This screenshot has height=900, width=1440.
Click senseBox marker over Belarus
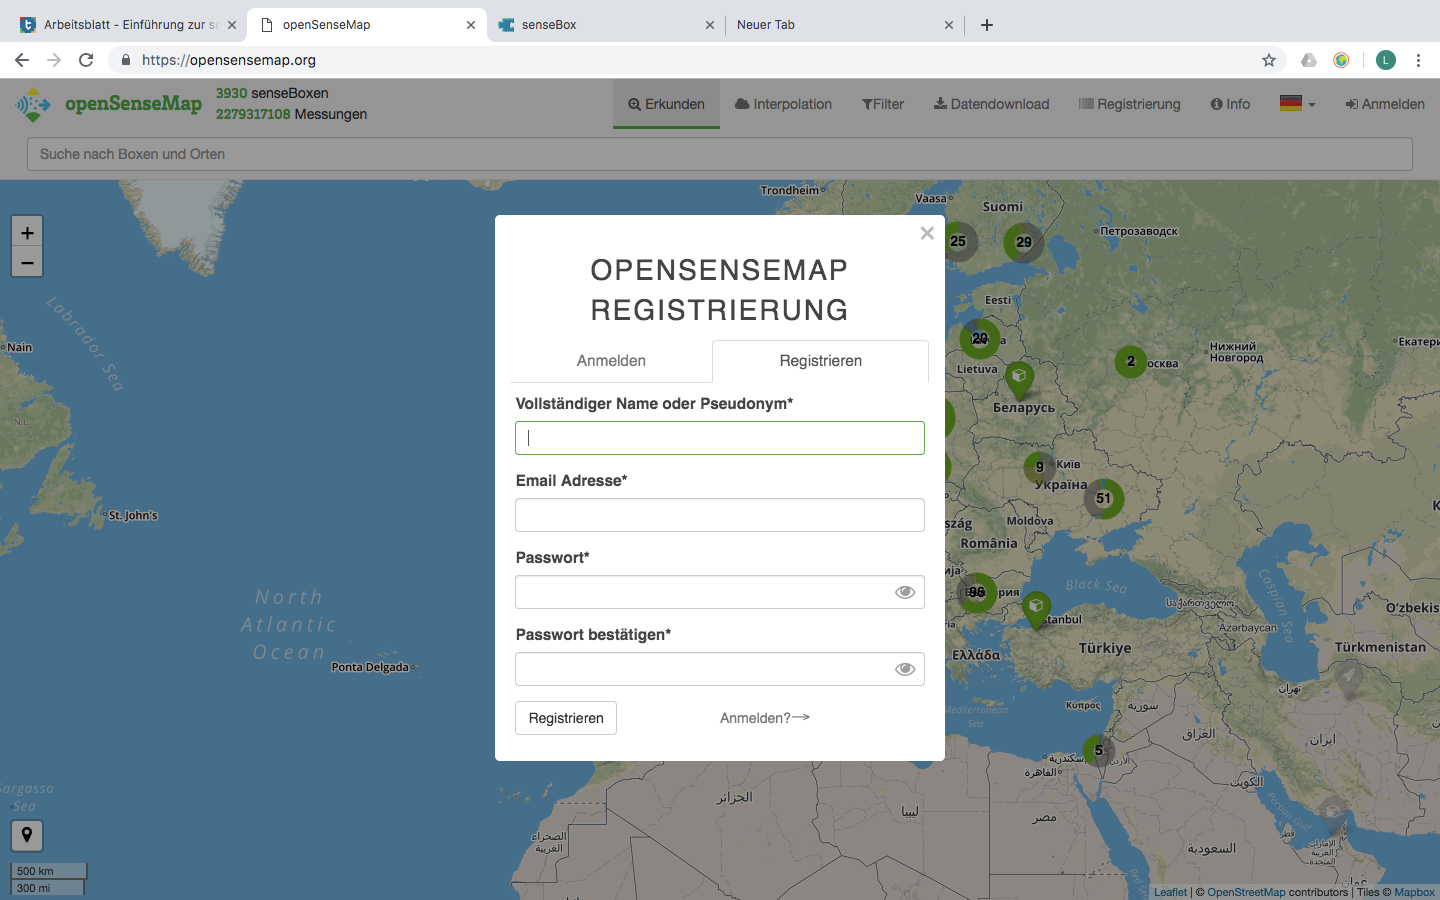[x=1019, y=380]
